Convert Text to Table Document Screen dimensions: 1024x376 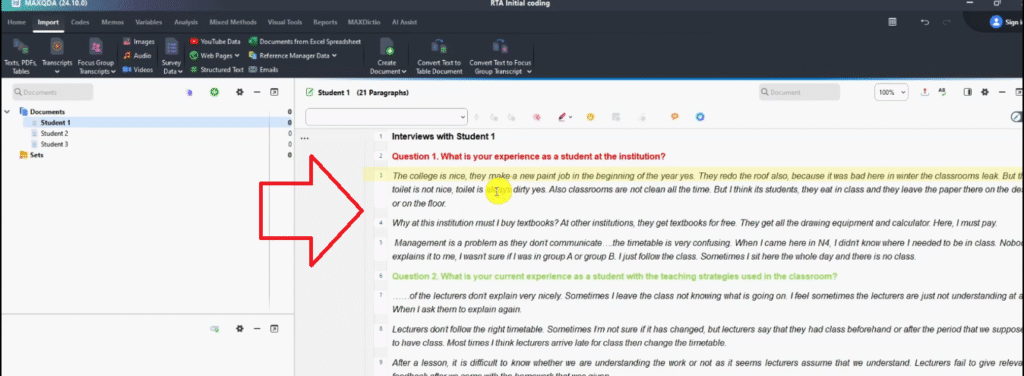click(x=440, y=56)
